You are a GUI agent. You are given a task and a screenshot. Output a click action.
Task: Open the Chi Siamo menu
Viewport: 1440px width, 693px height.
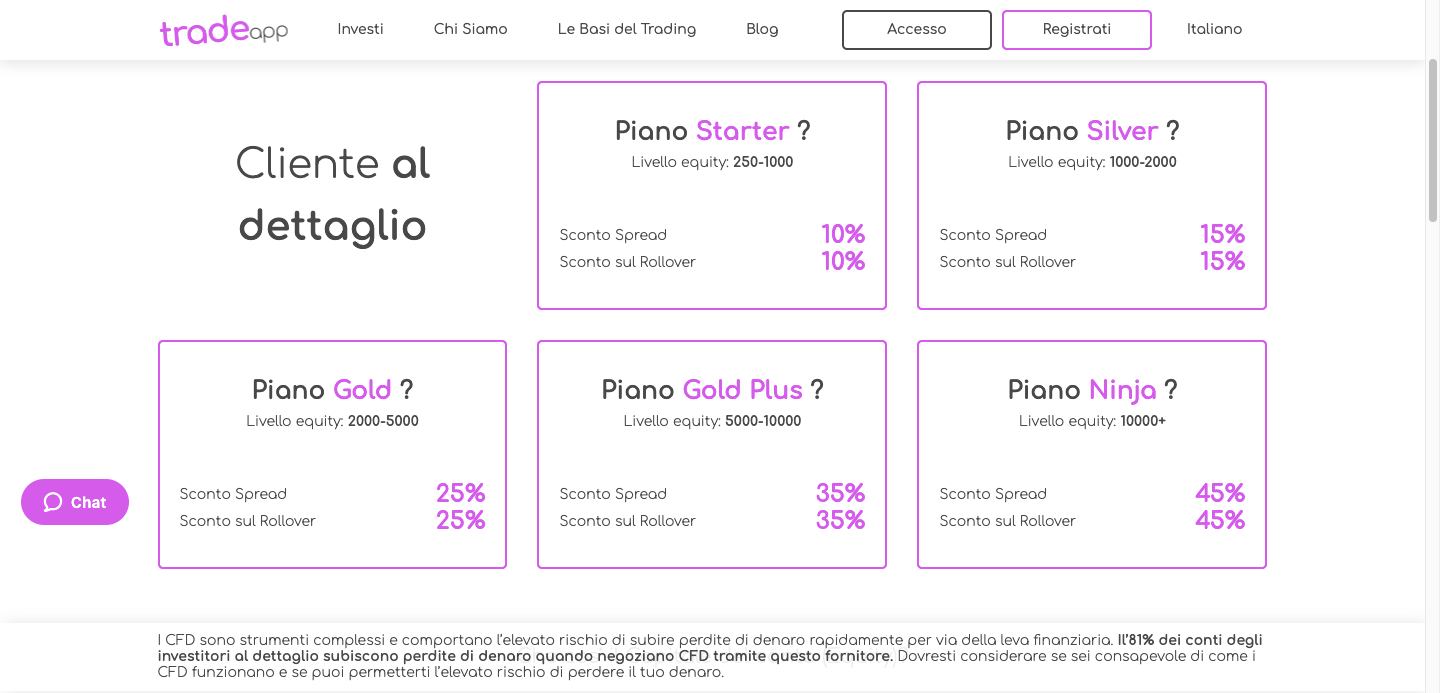[470, 29]
